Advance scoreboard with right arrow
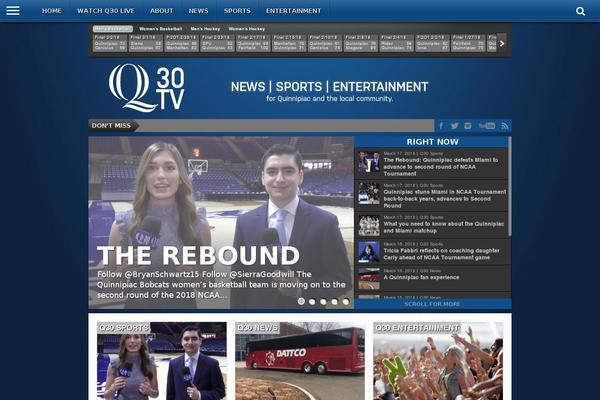600x400 pixels. tap(502, 44)
